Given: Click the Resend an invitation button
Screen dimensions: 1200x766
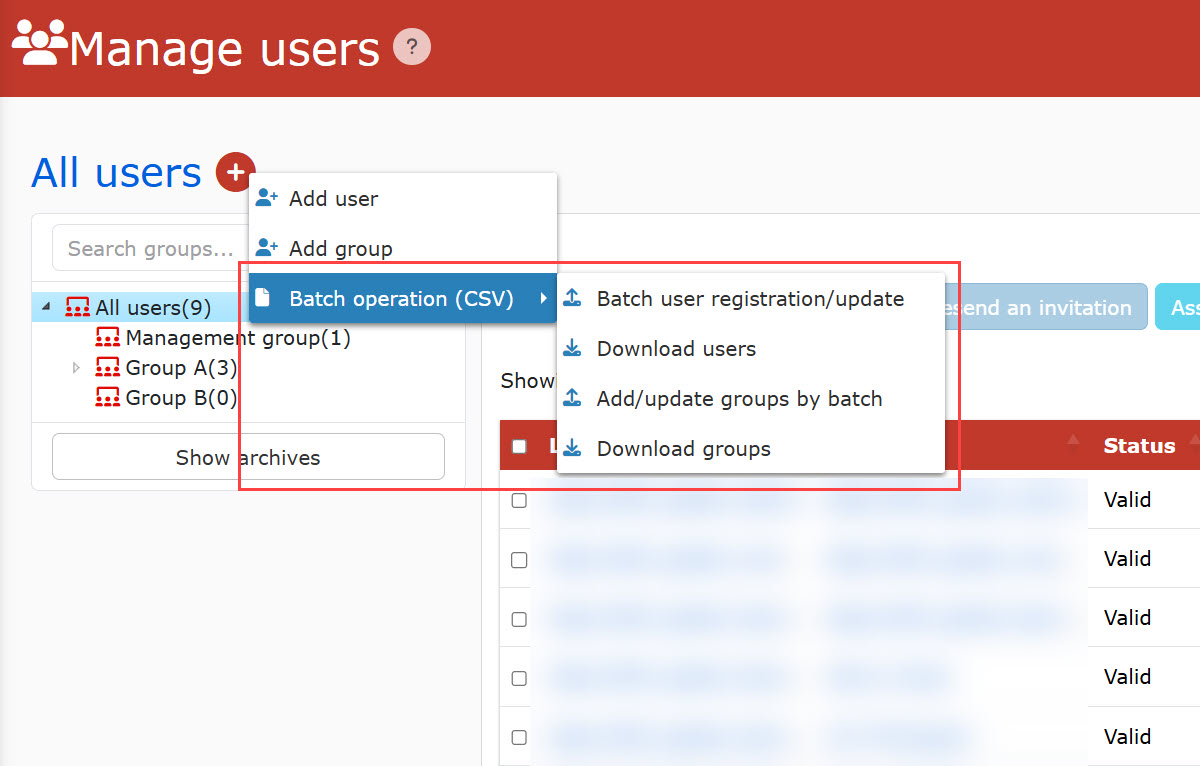Looking at the screenshot, I should [x=1040, y=307].
